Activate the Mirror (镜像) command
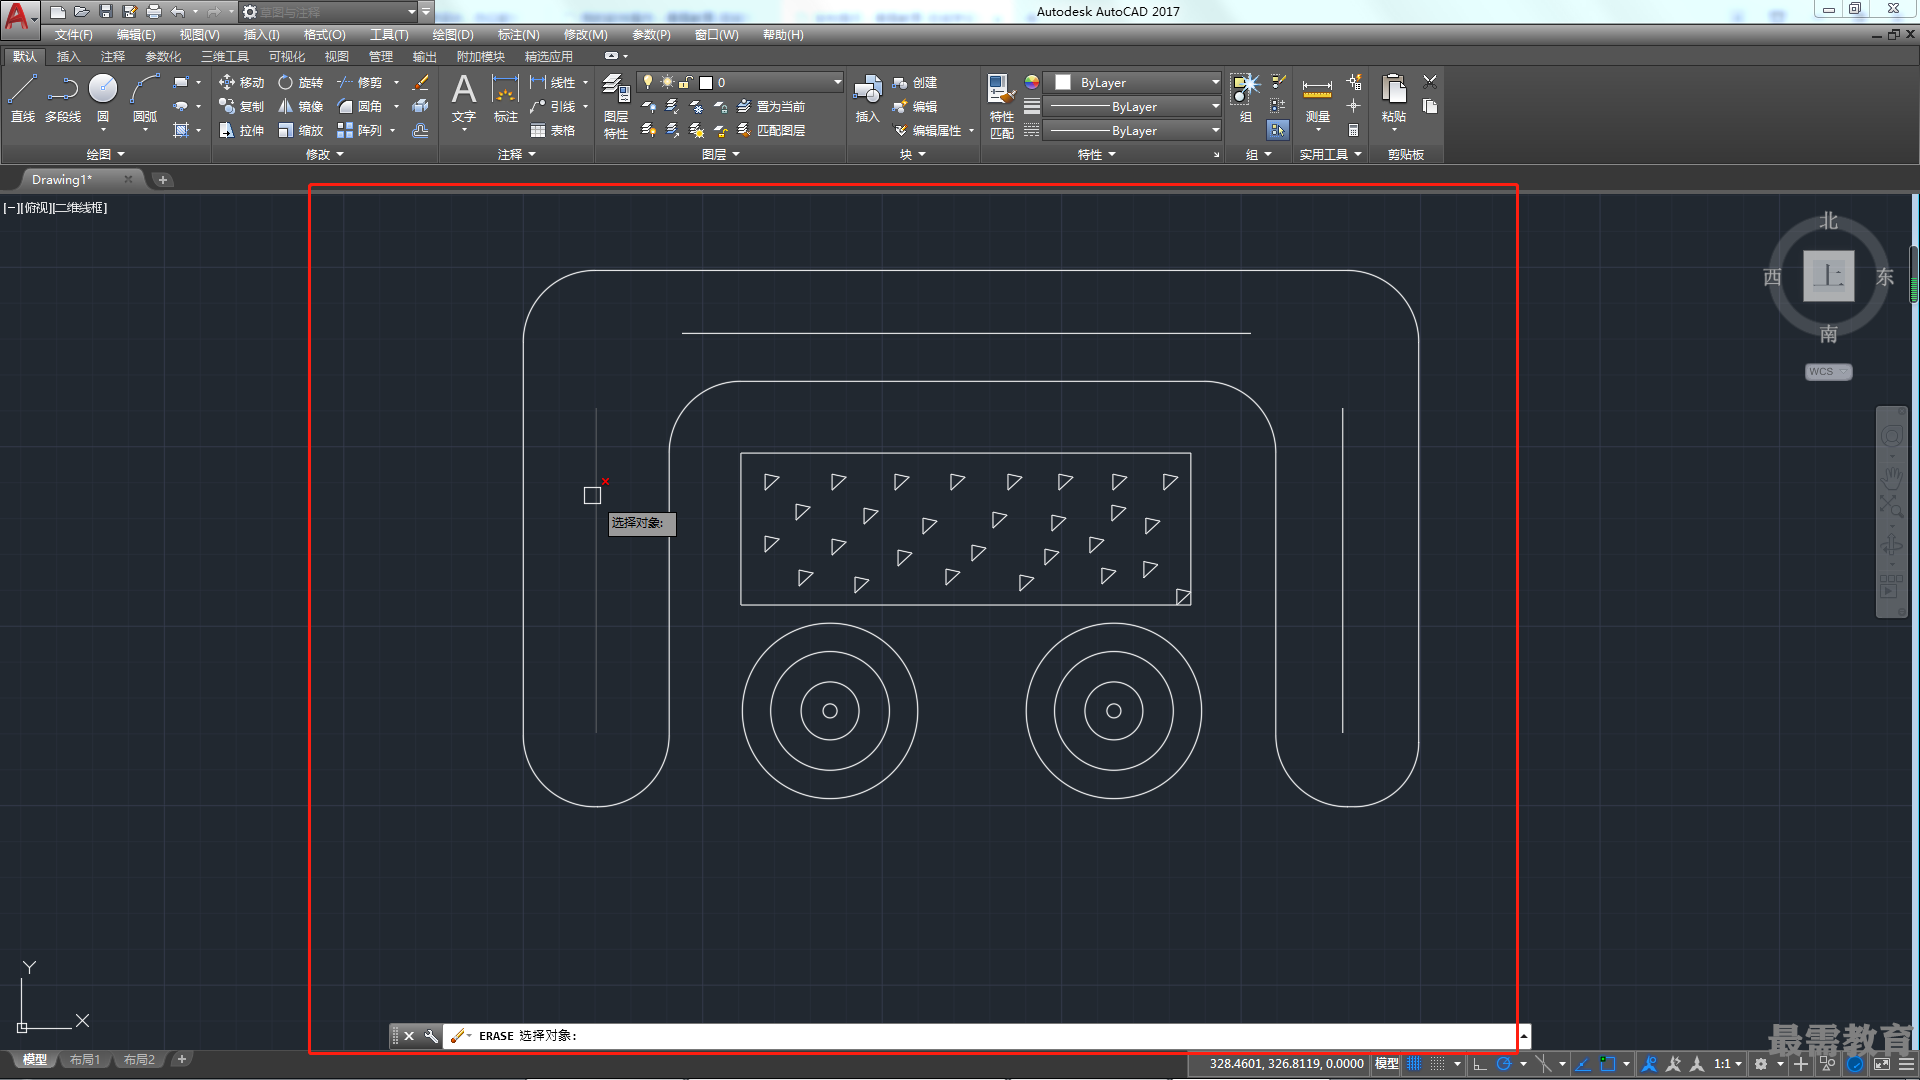The height and width of the screenshot is (1080, 1920). pyautogui.click(x=301, y=106)
